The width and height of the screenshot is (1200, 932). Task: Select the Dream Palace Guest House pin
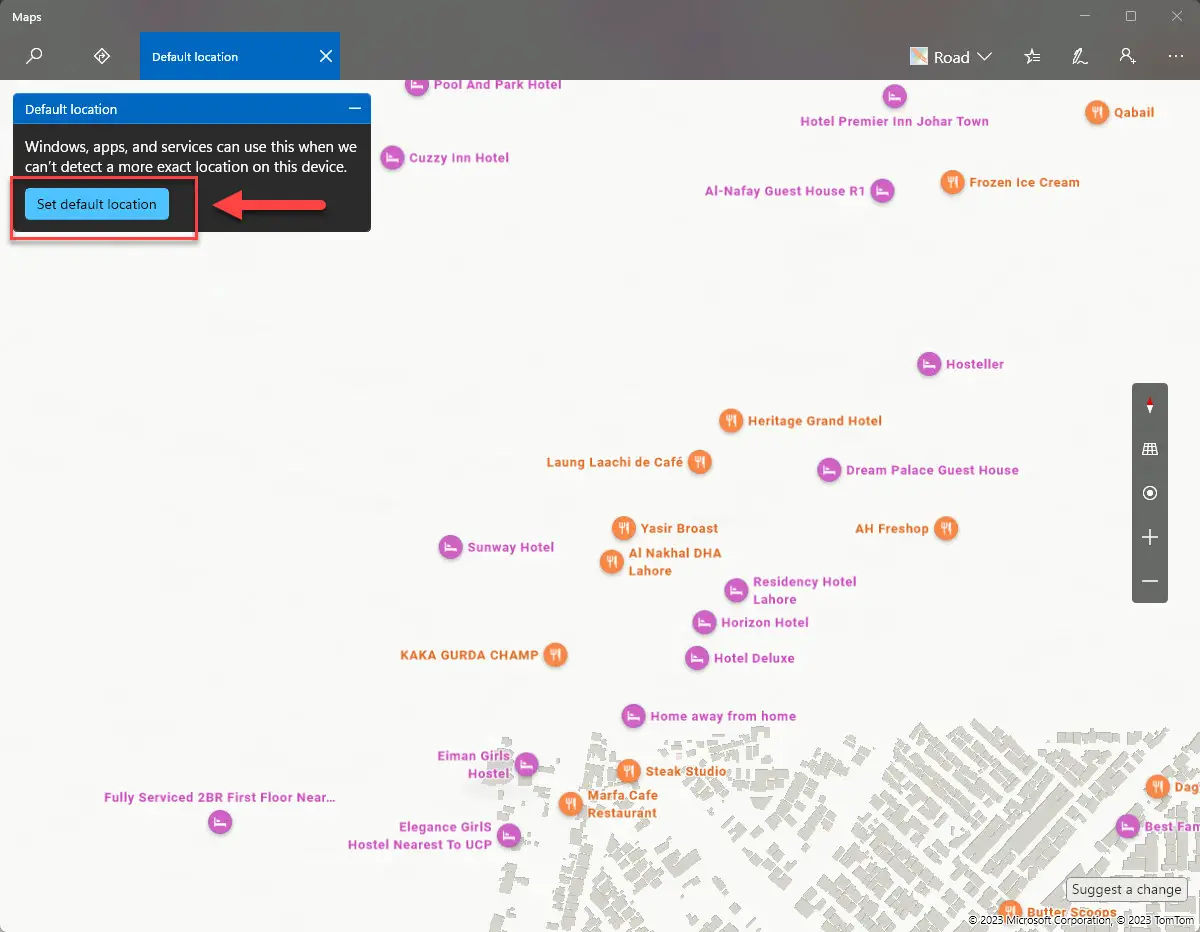[829, 470]
